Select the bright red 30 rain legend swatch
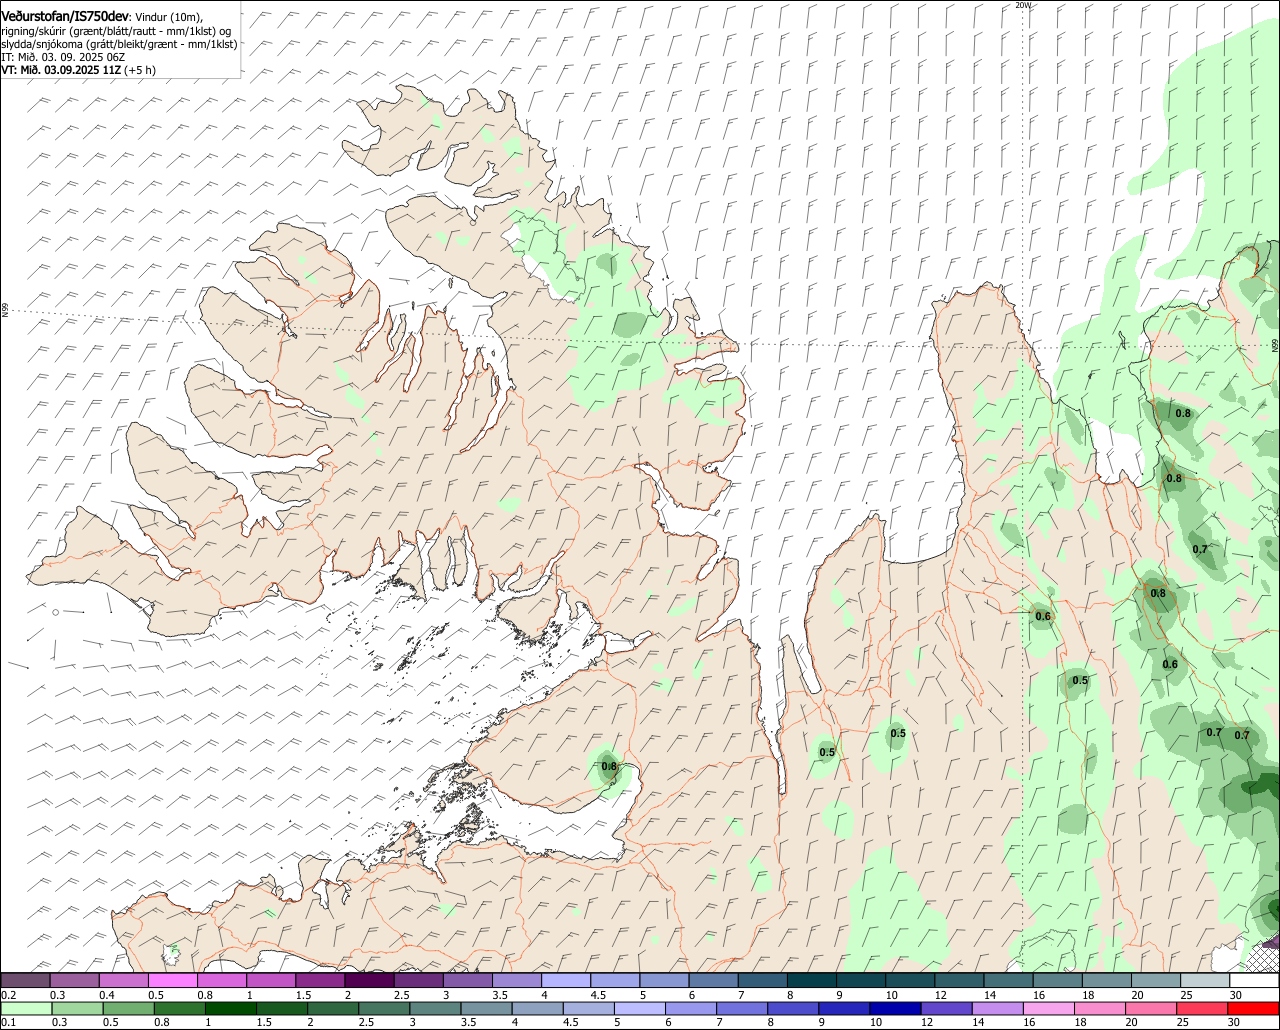This screenshot has width=1280, height=1030. [1255, 1009]
